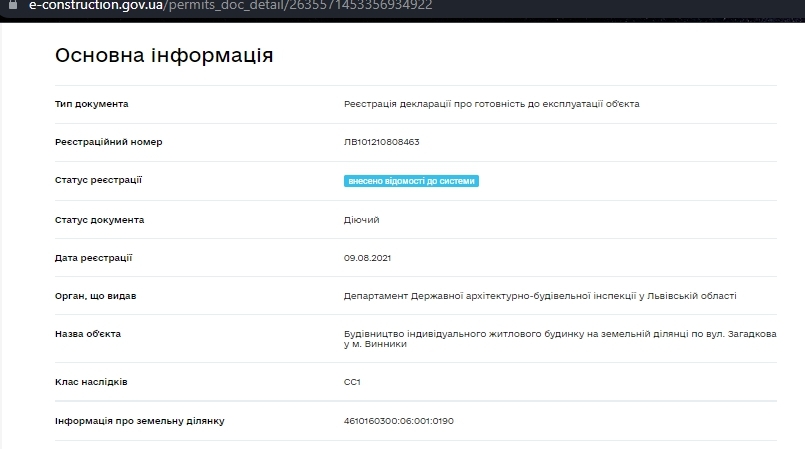The height and width of the screenshot is (449, 805).
Task: Click the 'Статус реєстрації' label
Action: 98,180
